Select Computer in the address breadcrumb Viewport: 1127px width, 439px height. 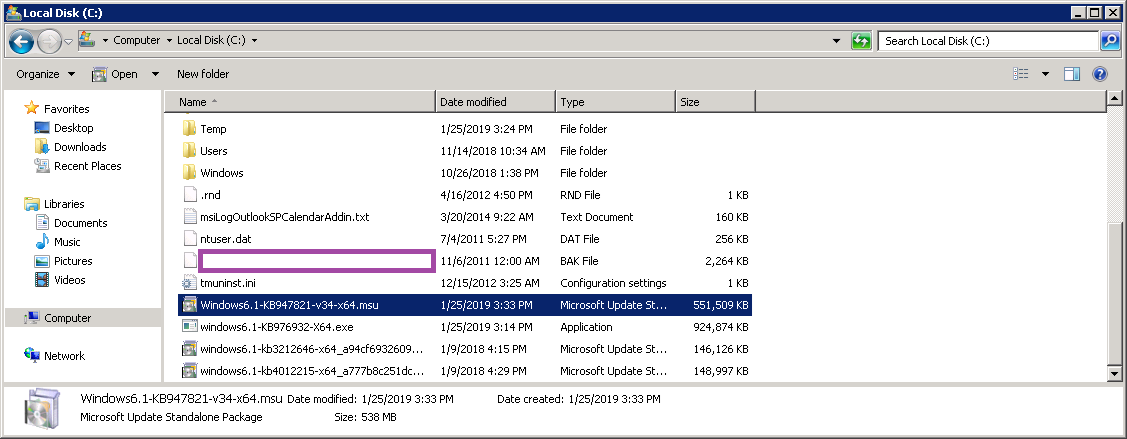137,40
